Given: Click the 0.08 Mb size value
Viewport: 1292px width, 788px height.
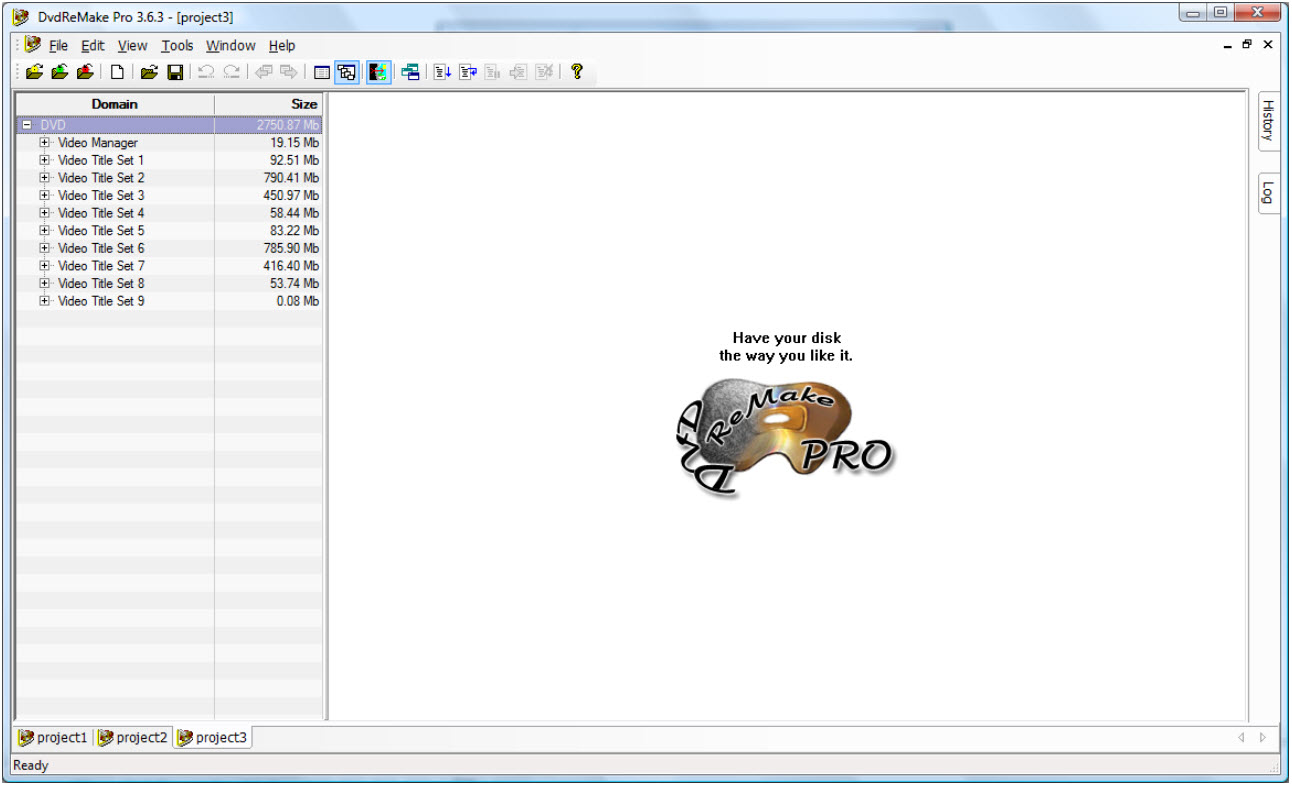Looking at the screenshot, I should click(298, 301).
